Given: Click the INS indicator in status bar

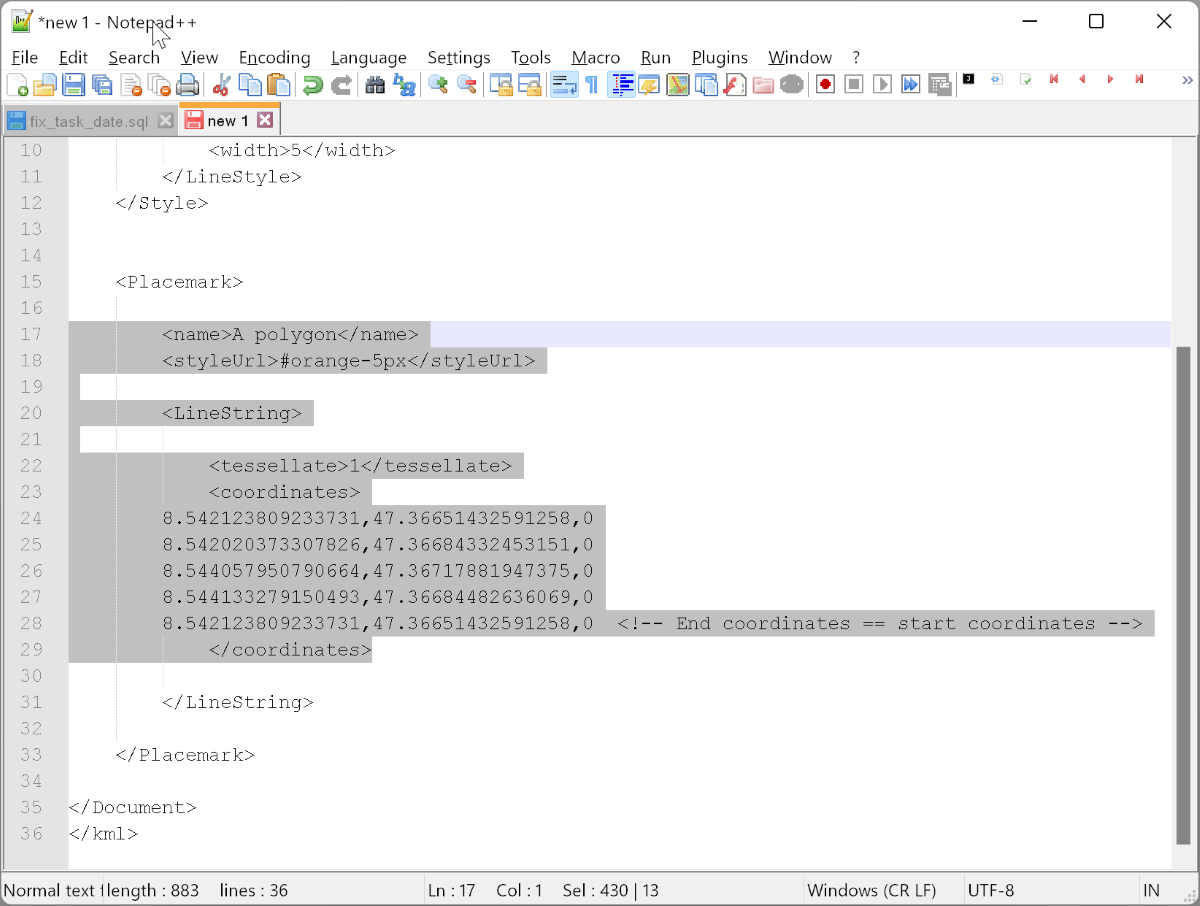Looking at the screenshot, I should [1152, 890].
